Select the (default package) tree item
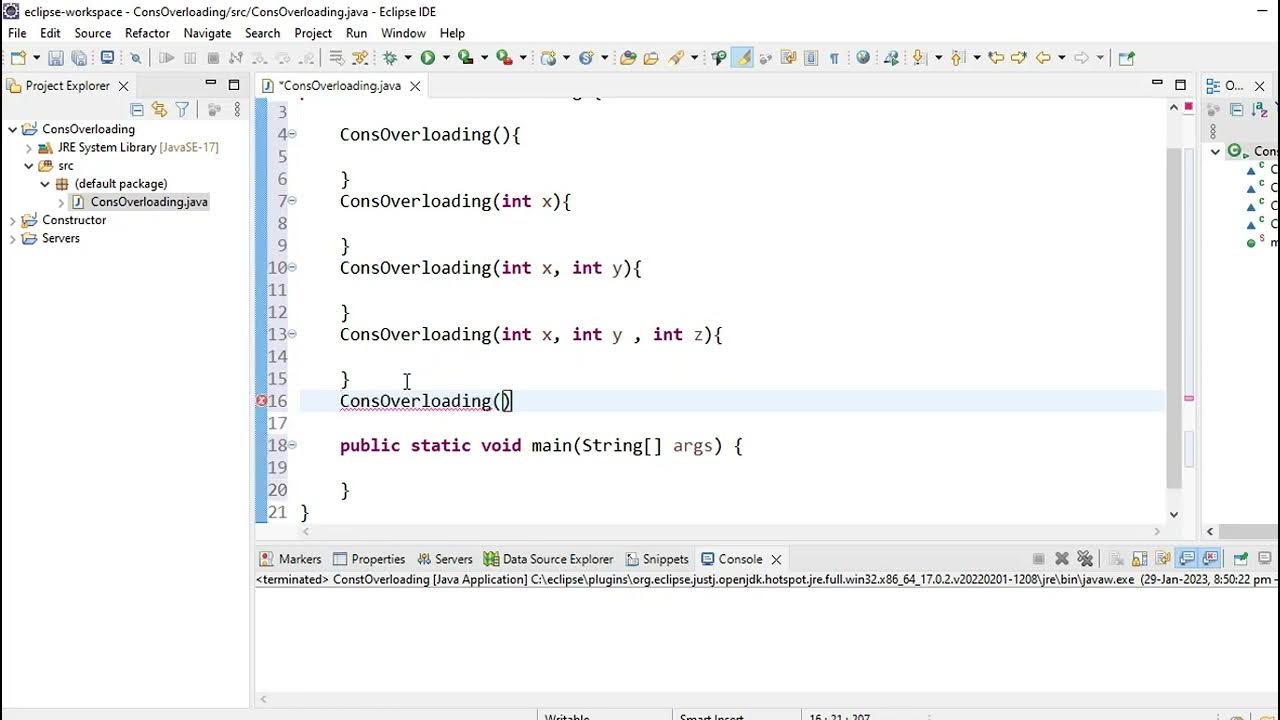 pos(112,184)
